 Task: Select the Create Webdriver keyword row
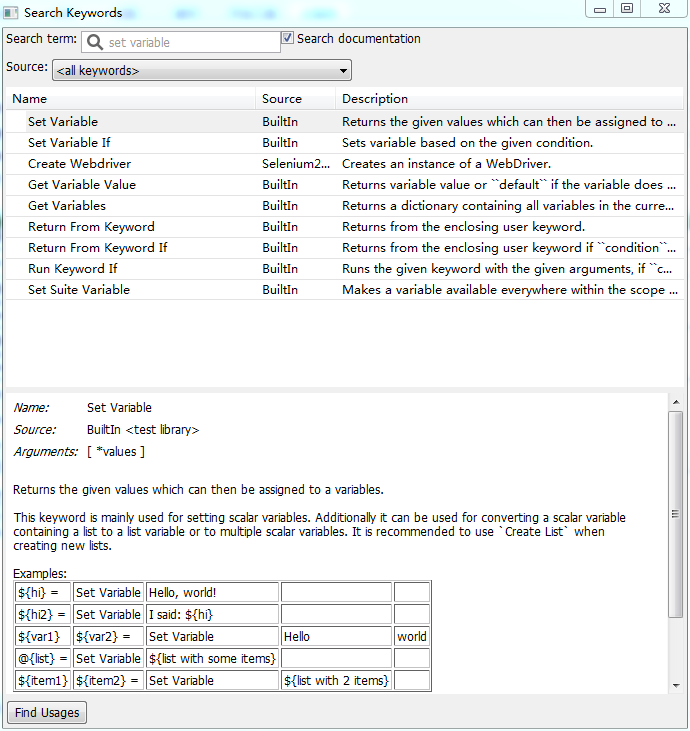click(345, 164)
